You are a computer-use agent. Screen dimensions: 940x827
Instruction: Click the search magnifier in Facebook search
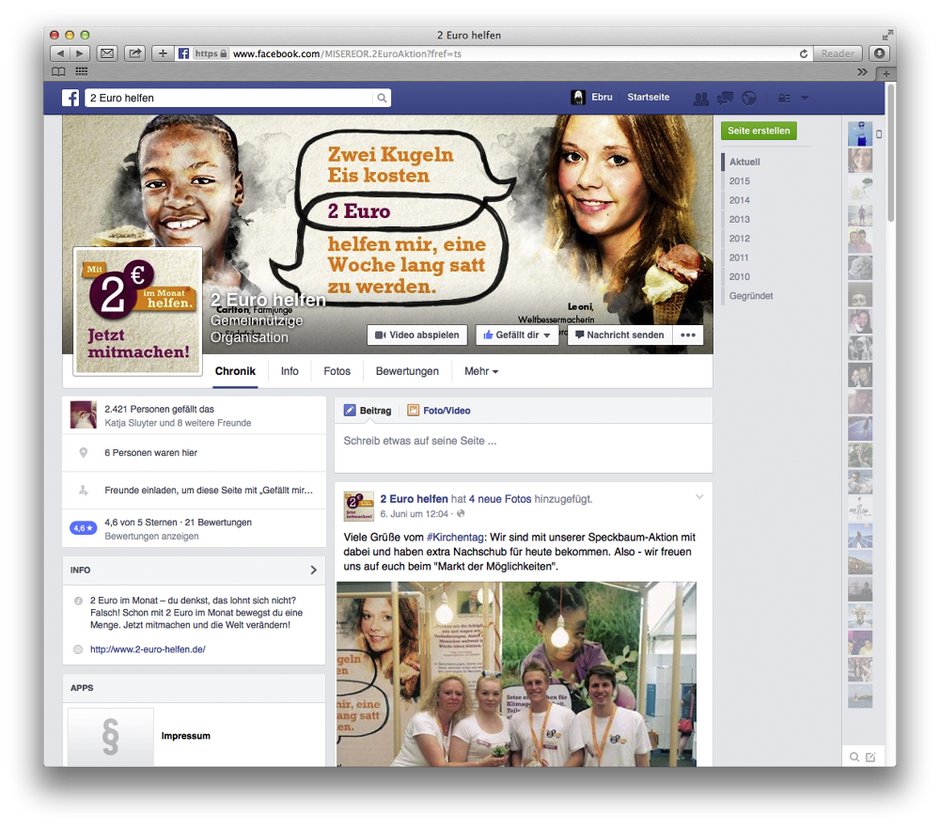[382, 98]
